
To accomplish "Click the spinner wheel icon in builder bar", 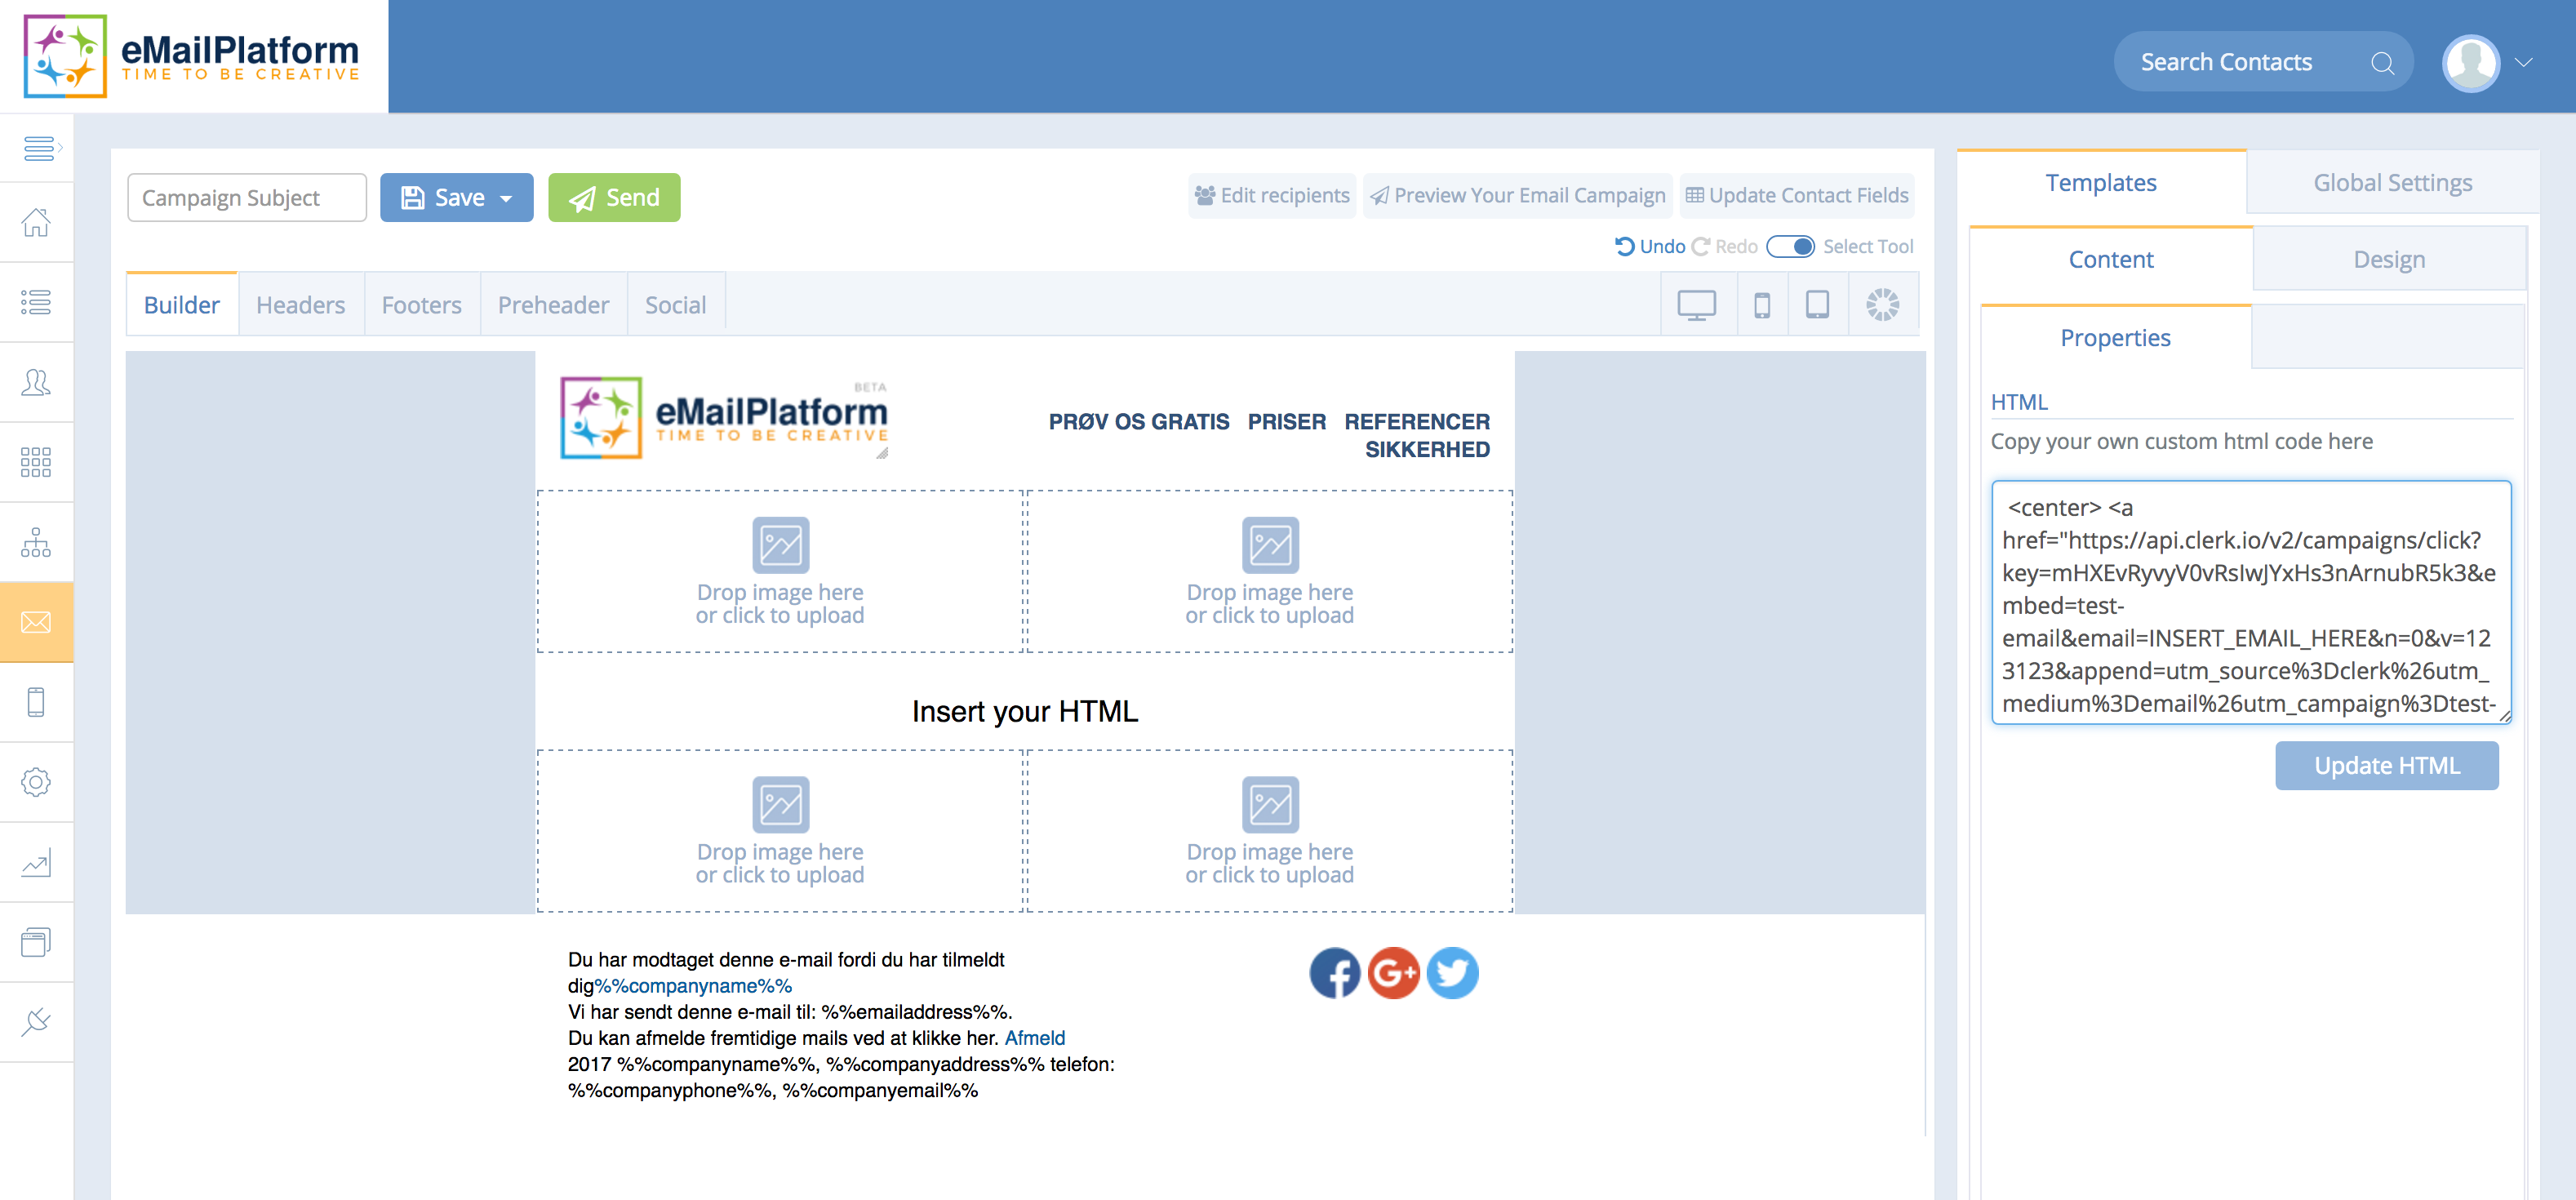I will [1882, 304].
